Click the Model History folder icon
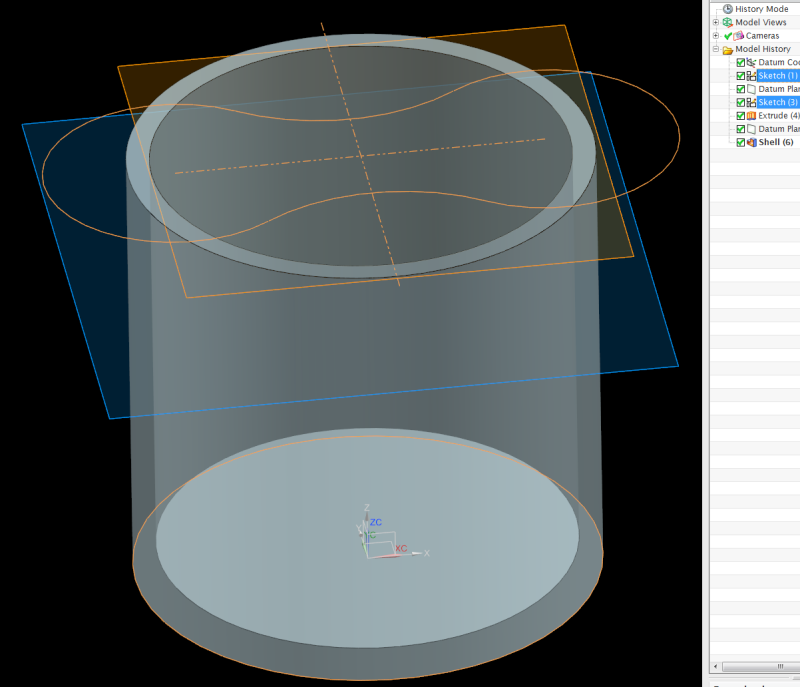800x687 pixels. point(728,49)
